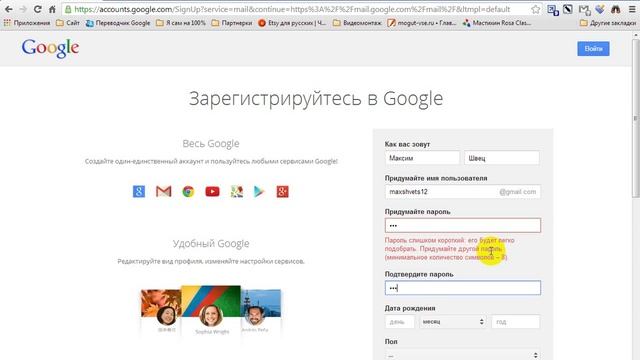Click the YouTube product icon
640x360 pixels.
point(212,191)
